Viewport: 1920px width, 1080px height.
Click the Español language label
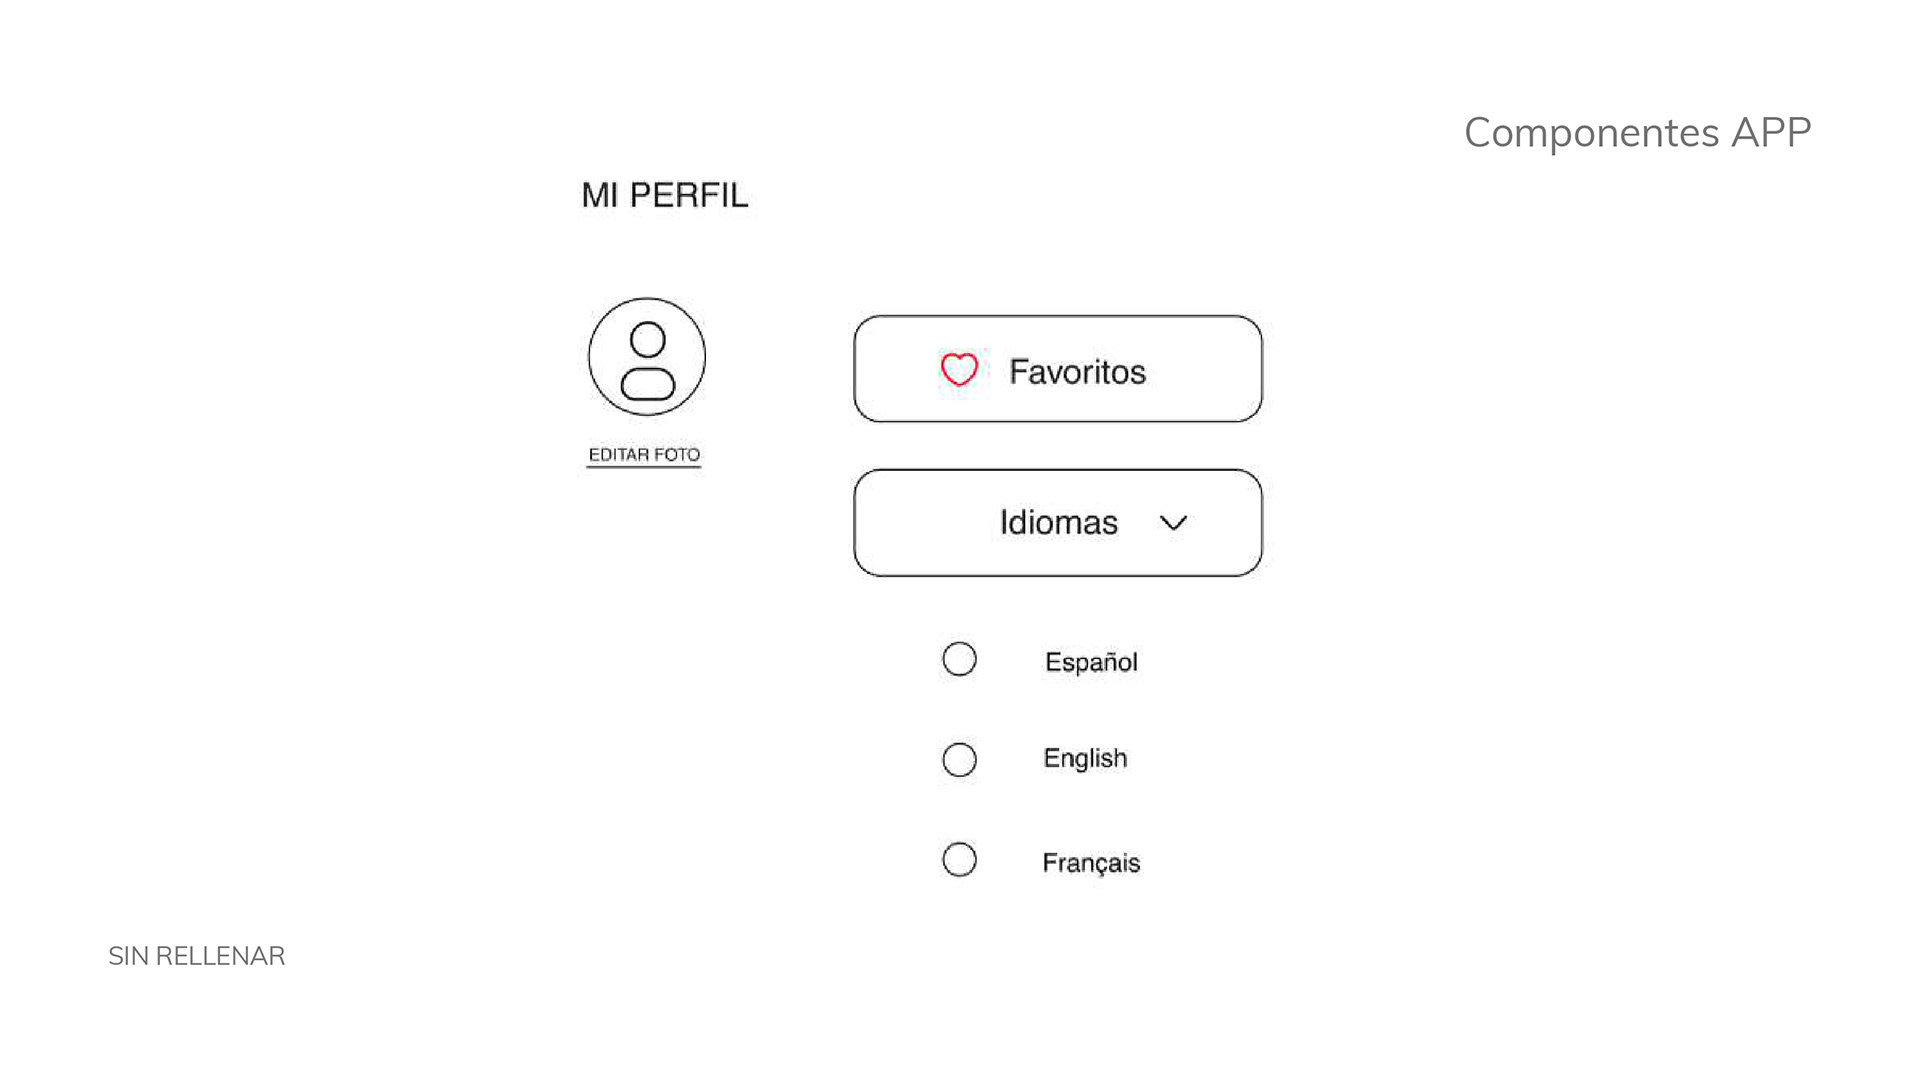pyautogui.click(x=1091, y=662)
